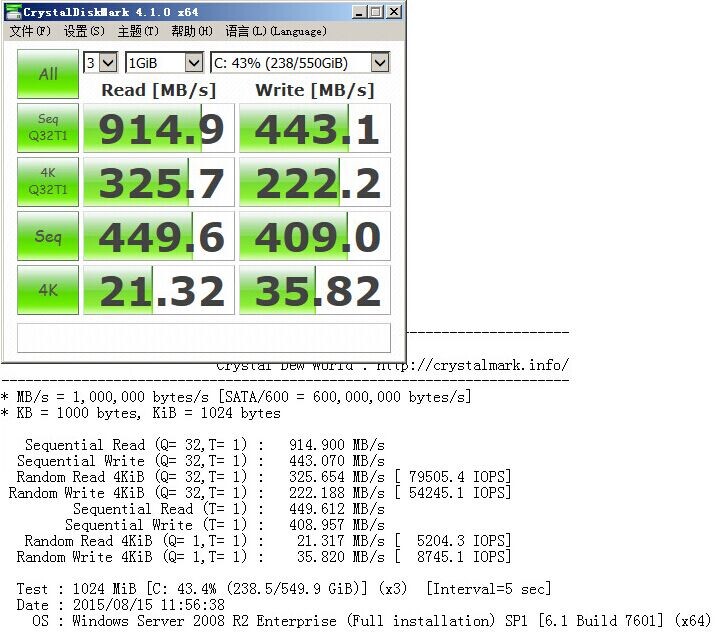Viewport: 721px width, 640px height.
Task: Open the C: 43% drive selection dropdown
Action: [300, 63]
